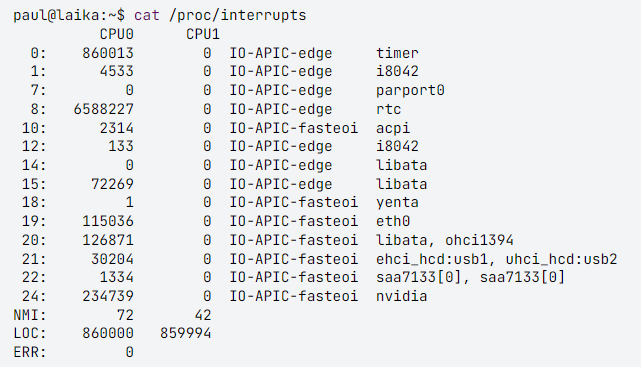Select the CPU1 column header
This screenshot has height=367, width=641.
tap(203, 34)
